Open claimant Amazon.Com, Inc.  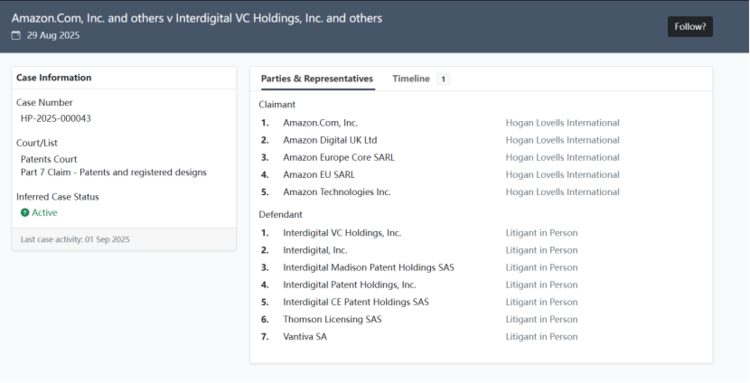[x=320, y=123]
